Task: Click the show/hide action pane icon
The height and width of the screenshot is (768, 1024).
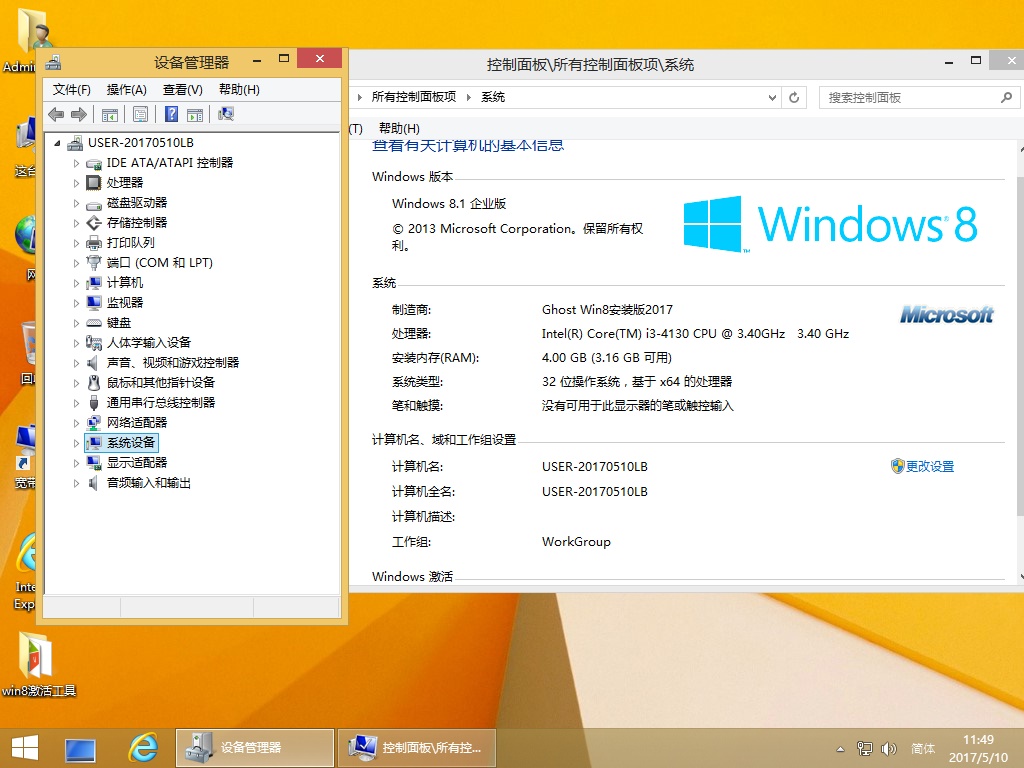Action: pyautogui.click(x=195, y=115)
